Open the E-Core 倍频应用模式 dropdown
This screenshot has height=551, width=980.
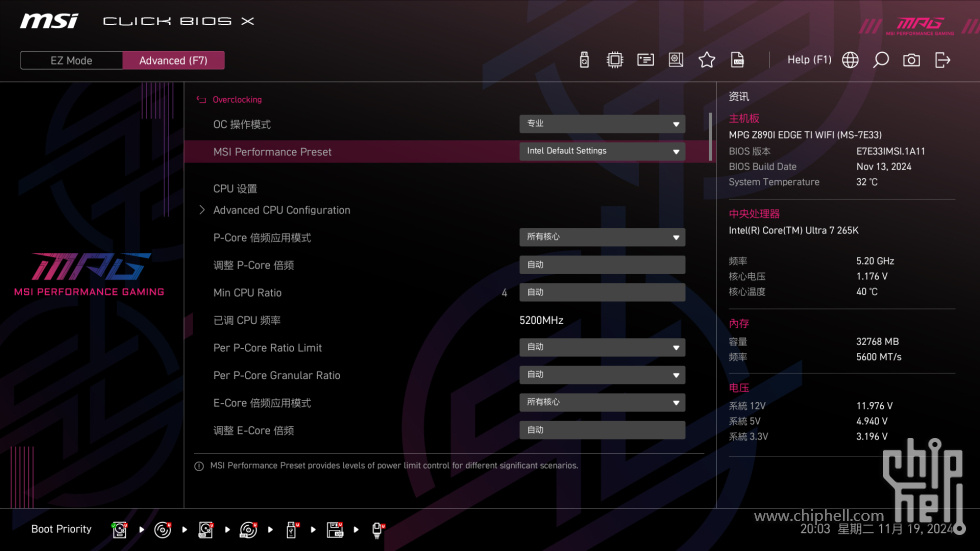tap(602, 402)
